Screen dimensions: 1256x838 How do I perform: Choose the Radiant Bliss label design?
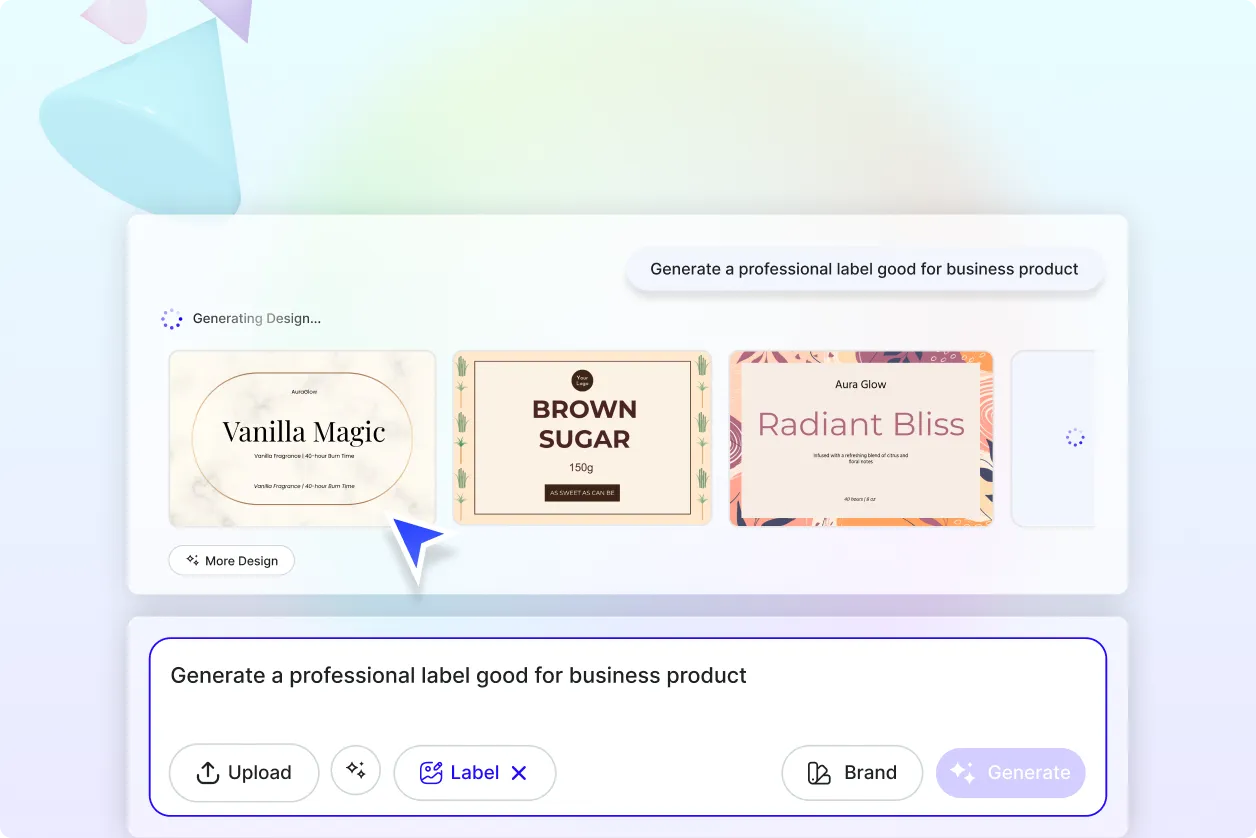click(860, 438)
